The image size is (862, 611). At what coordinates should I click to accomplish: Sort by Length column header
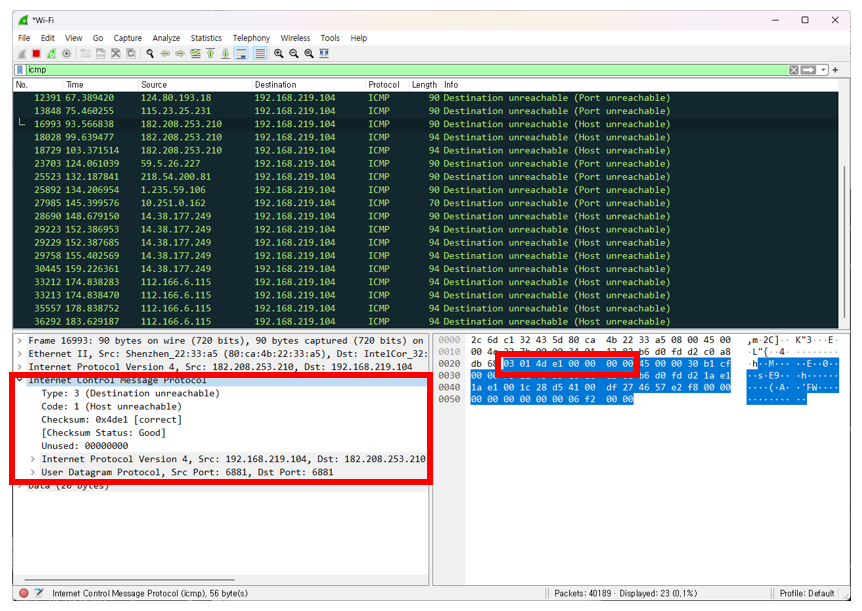(x=424, y=85)
